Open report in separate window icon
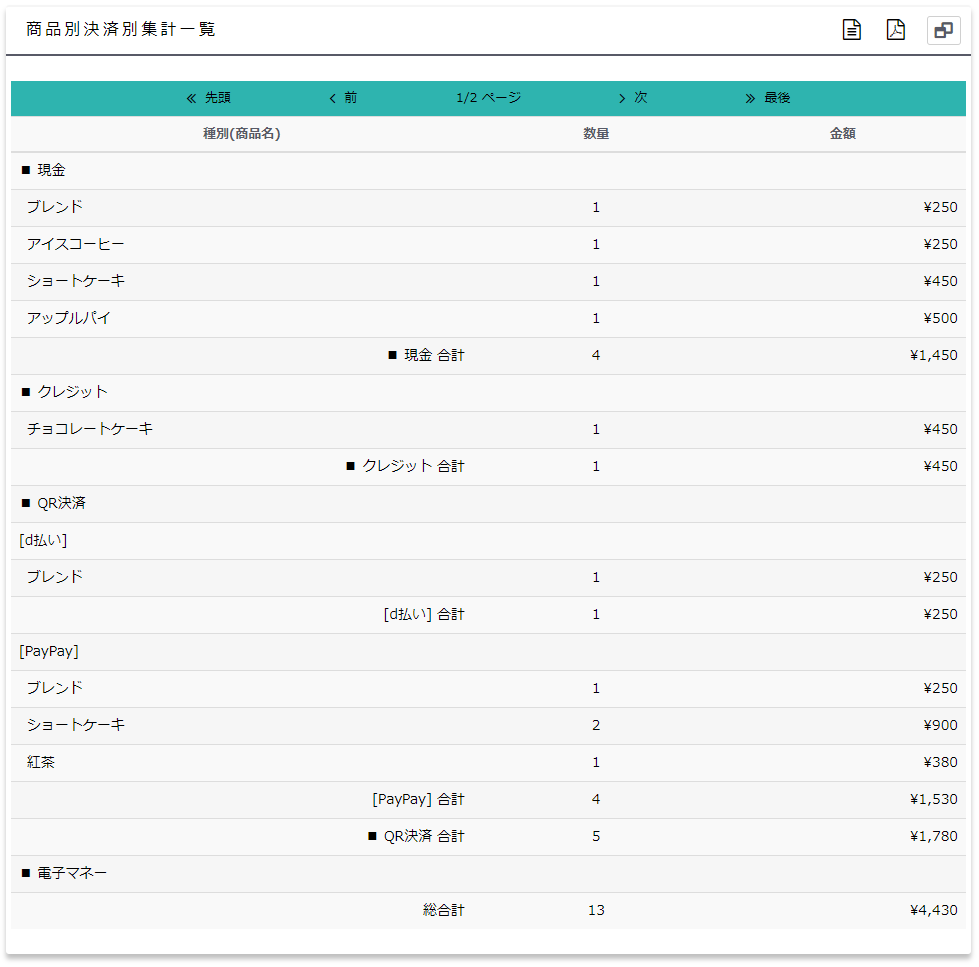 tap(943, 31)
